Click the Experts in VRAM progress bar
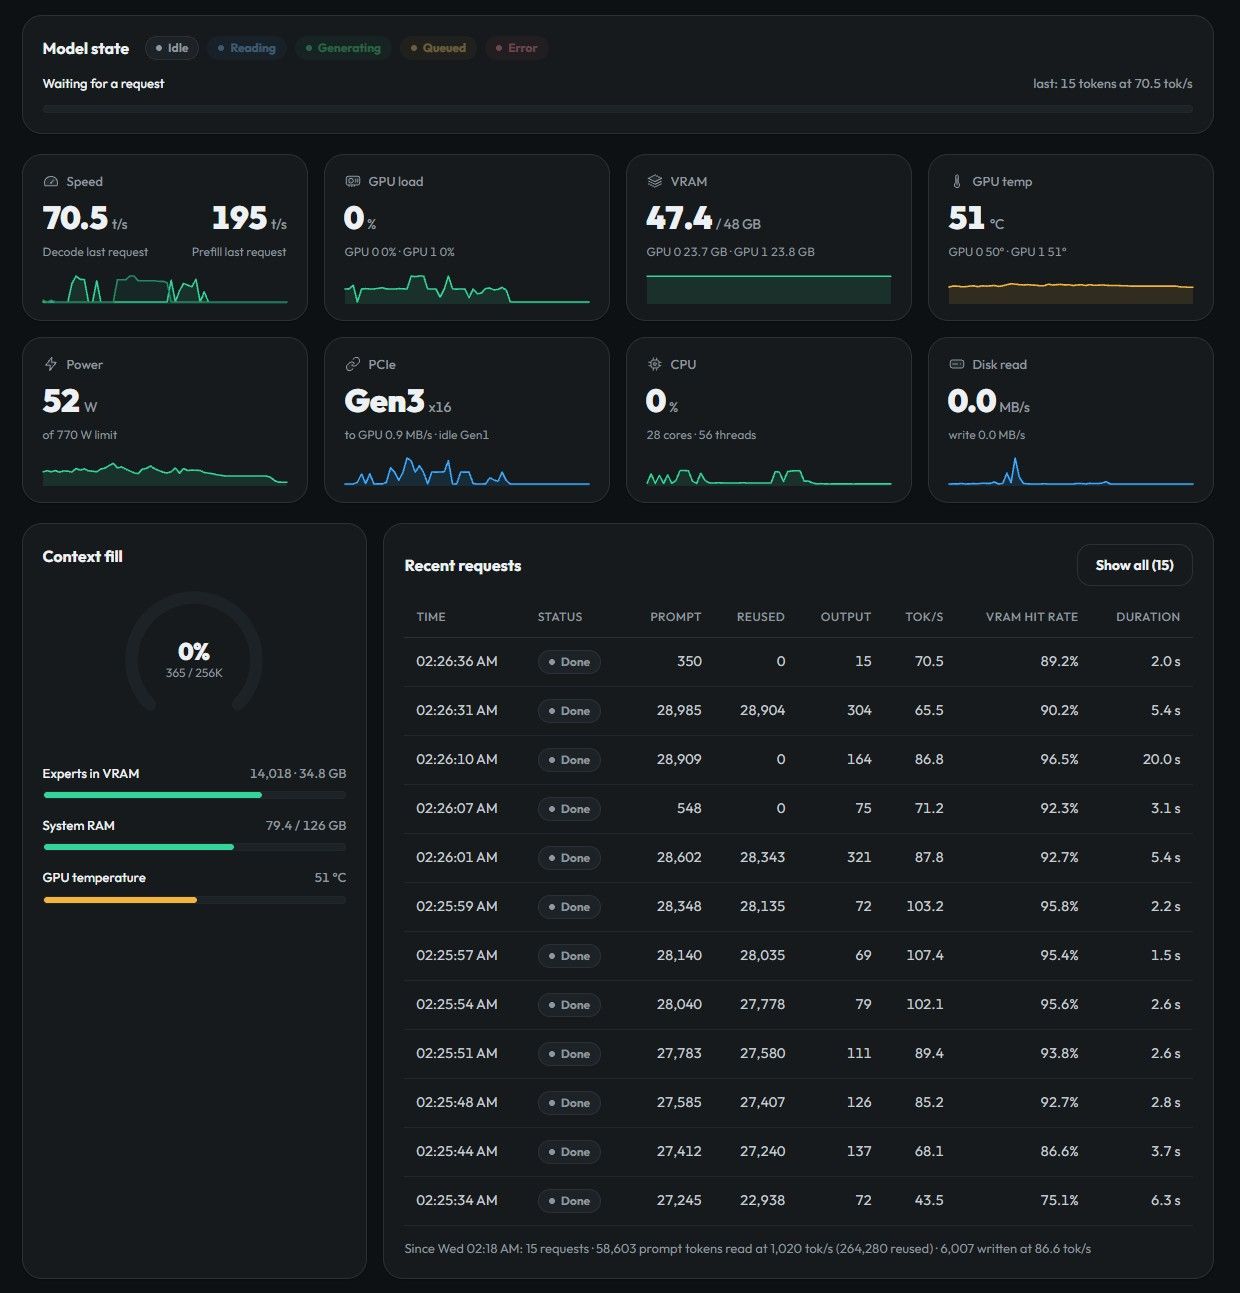The width and height of the screenshot is (1240, 1293). [194, 795]
